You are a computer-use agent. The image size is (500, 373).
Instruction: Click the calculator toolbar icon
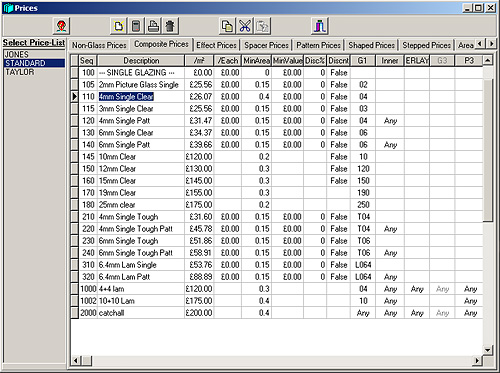tap(136, 26)
